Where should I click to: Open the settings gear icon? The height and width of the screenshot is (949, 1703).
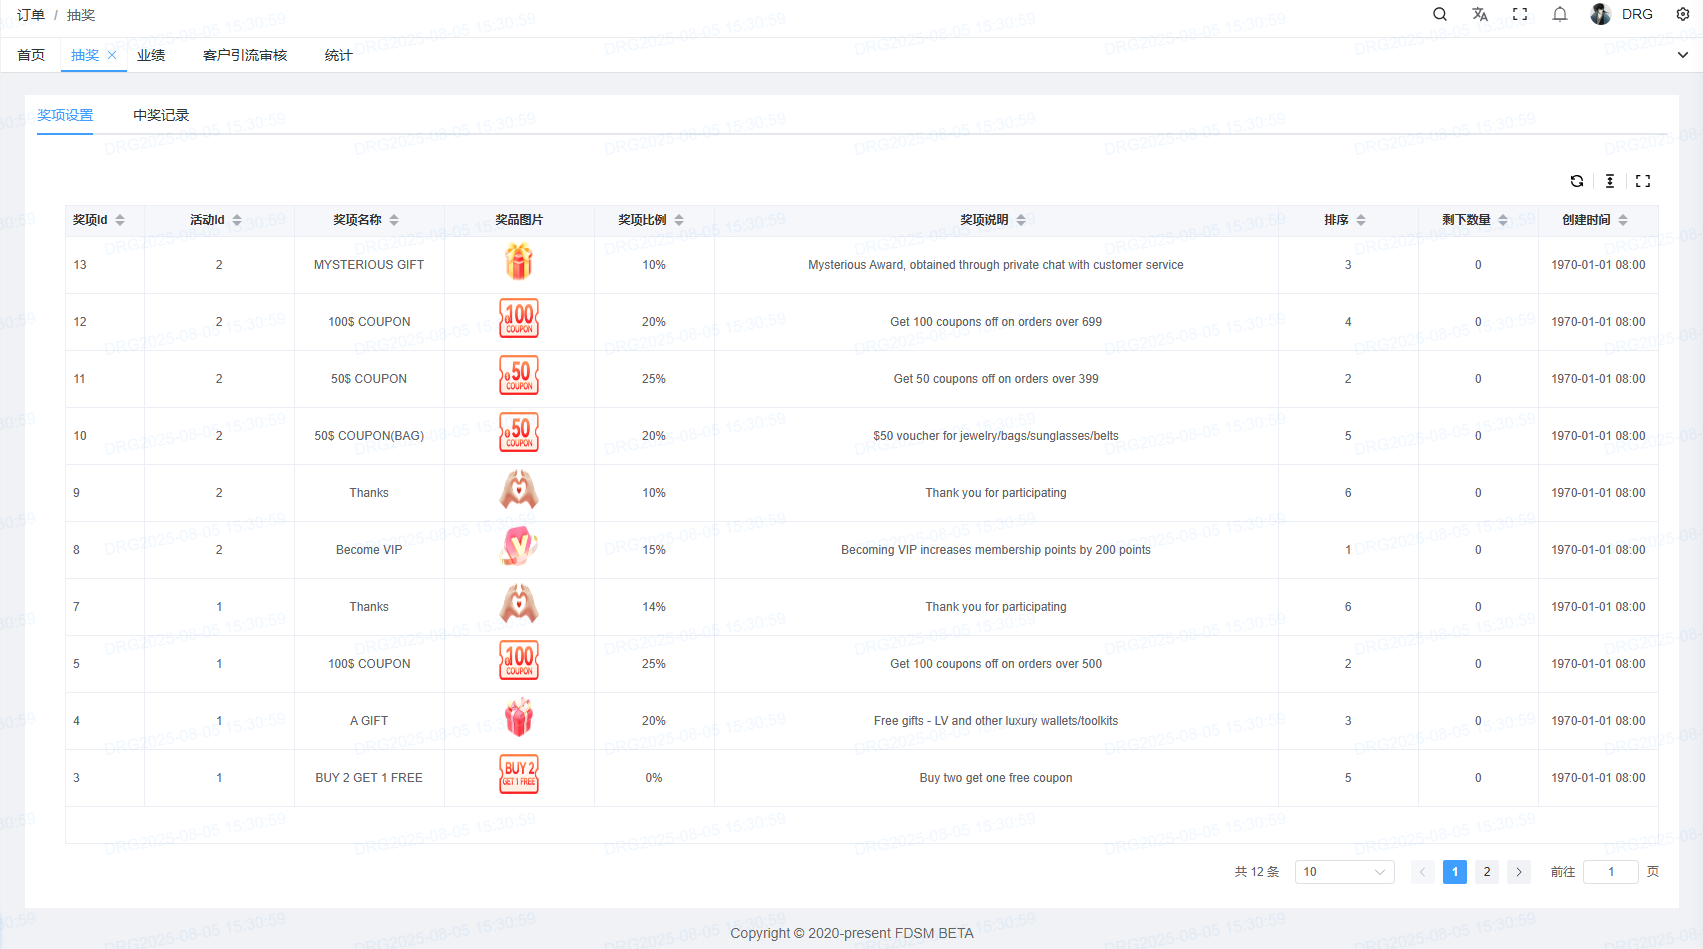click(x=1683, y=14)
